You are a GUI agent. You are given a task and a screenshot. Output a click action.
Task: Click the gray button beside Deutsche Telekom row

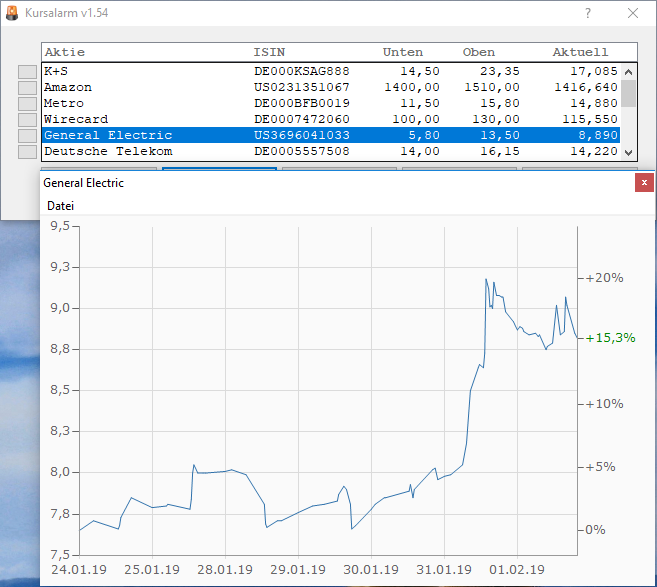pyautogui.click(x=27, y=152)
